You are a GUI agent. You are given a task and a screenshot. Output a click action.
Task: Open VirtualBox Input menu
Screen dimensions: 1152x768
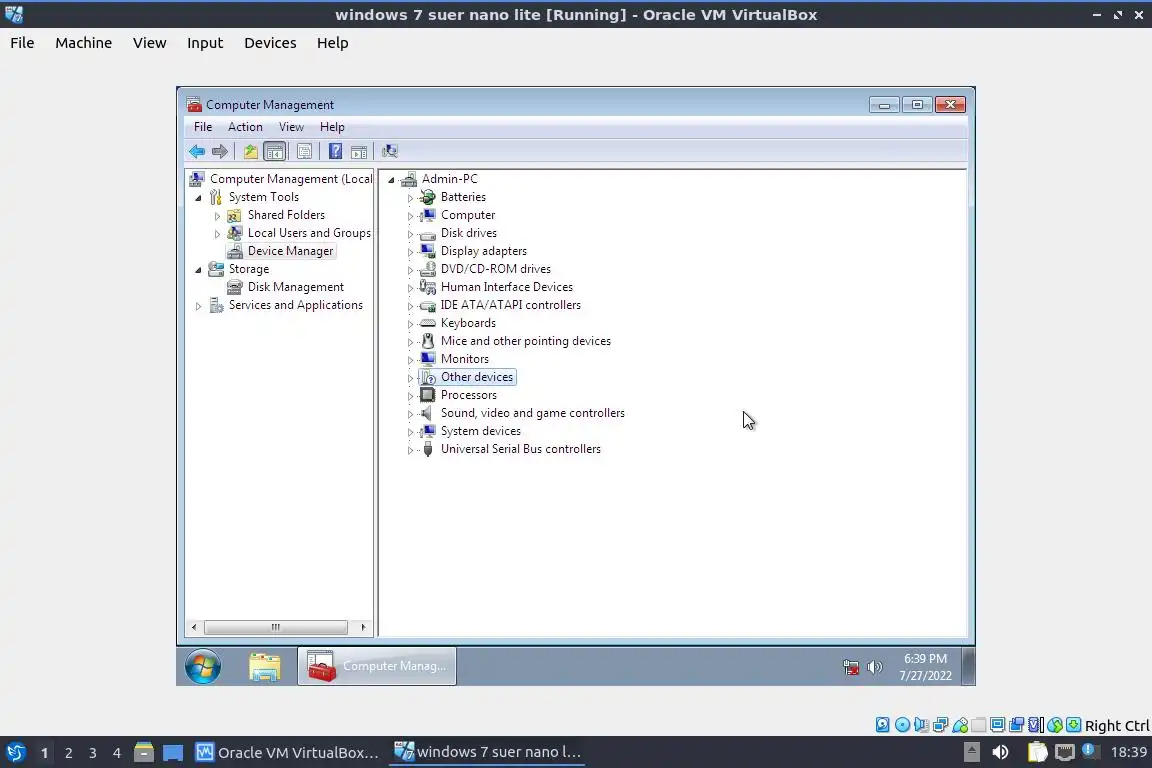pyautogui.click(x=205, y=43)
